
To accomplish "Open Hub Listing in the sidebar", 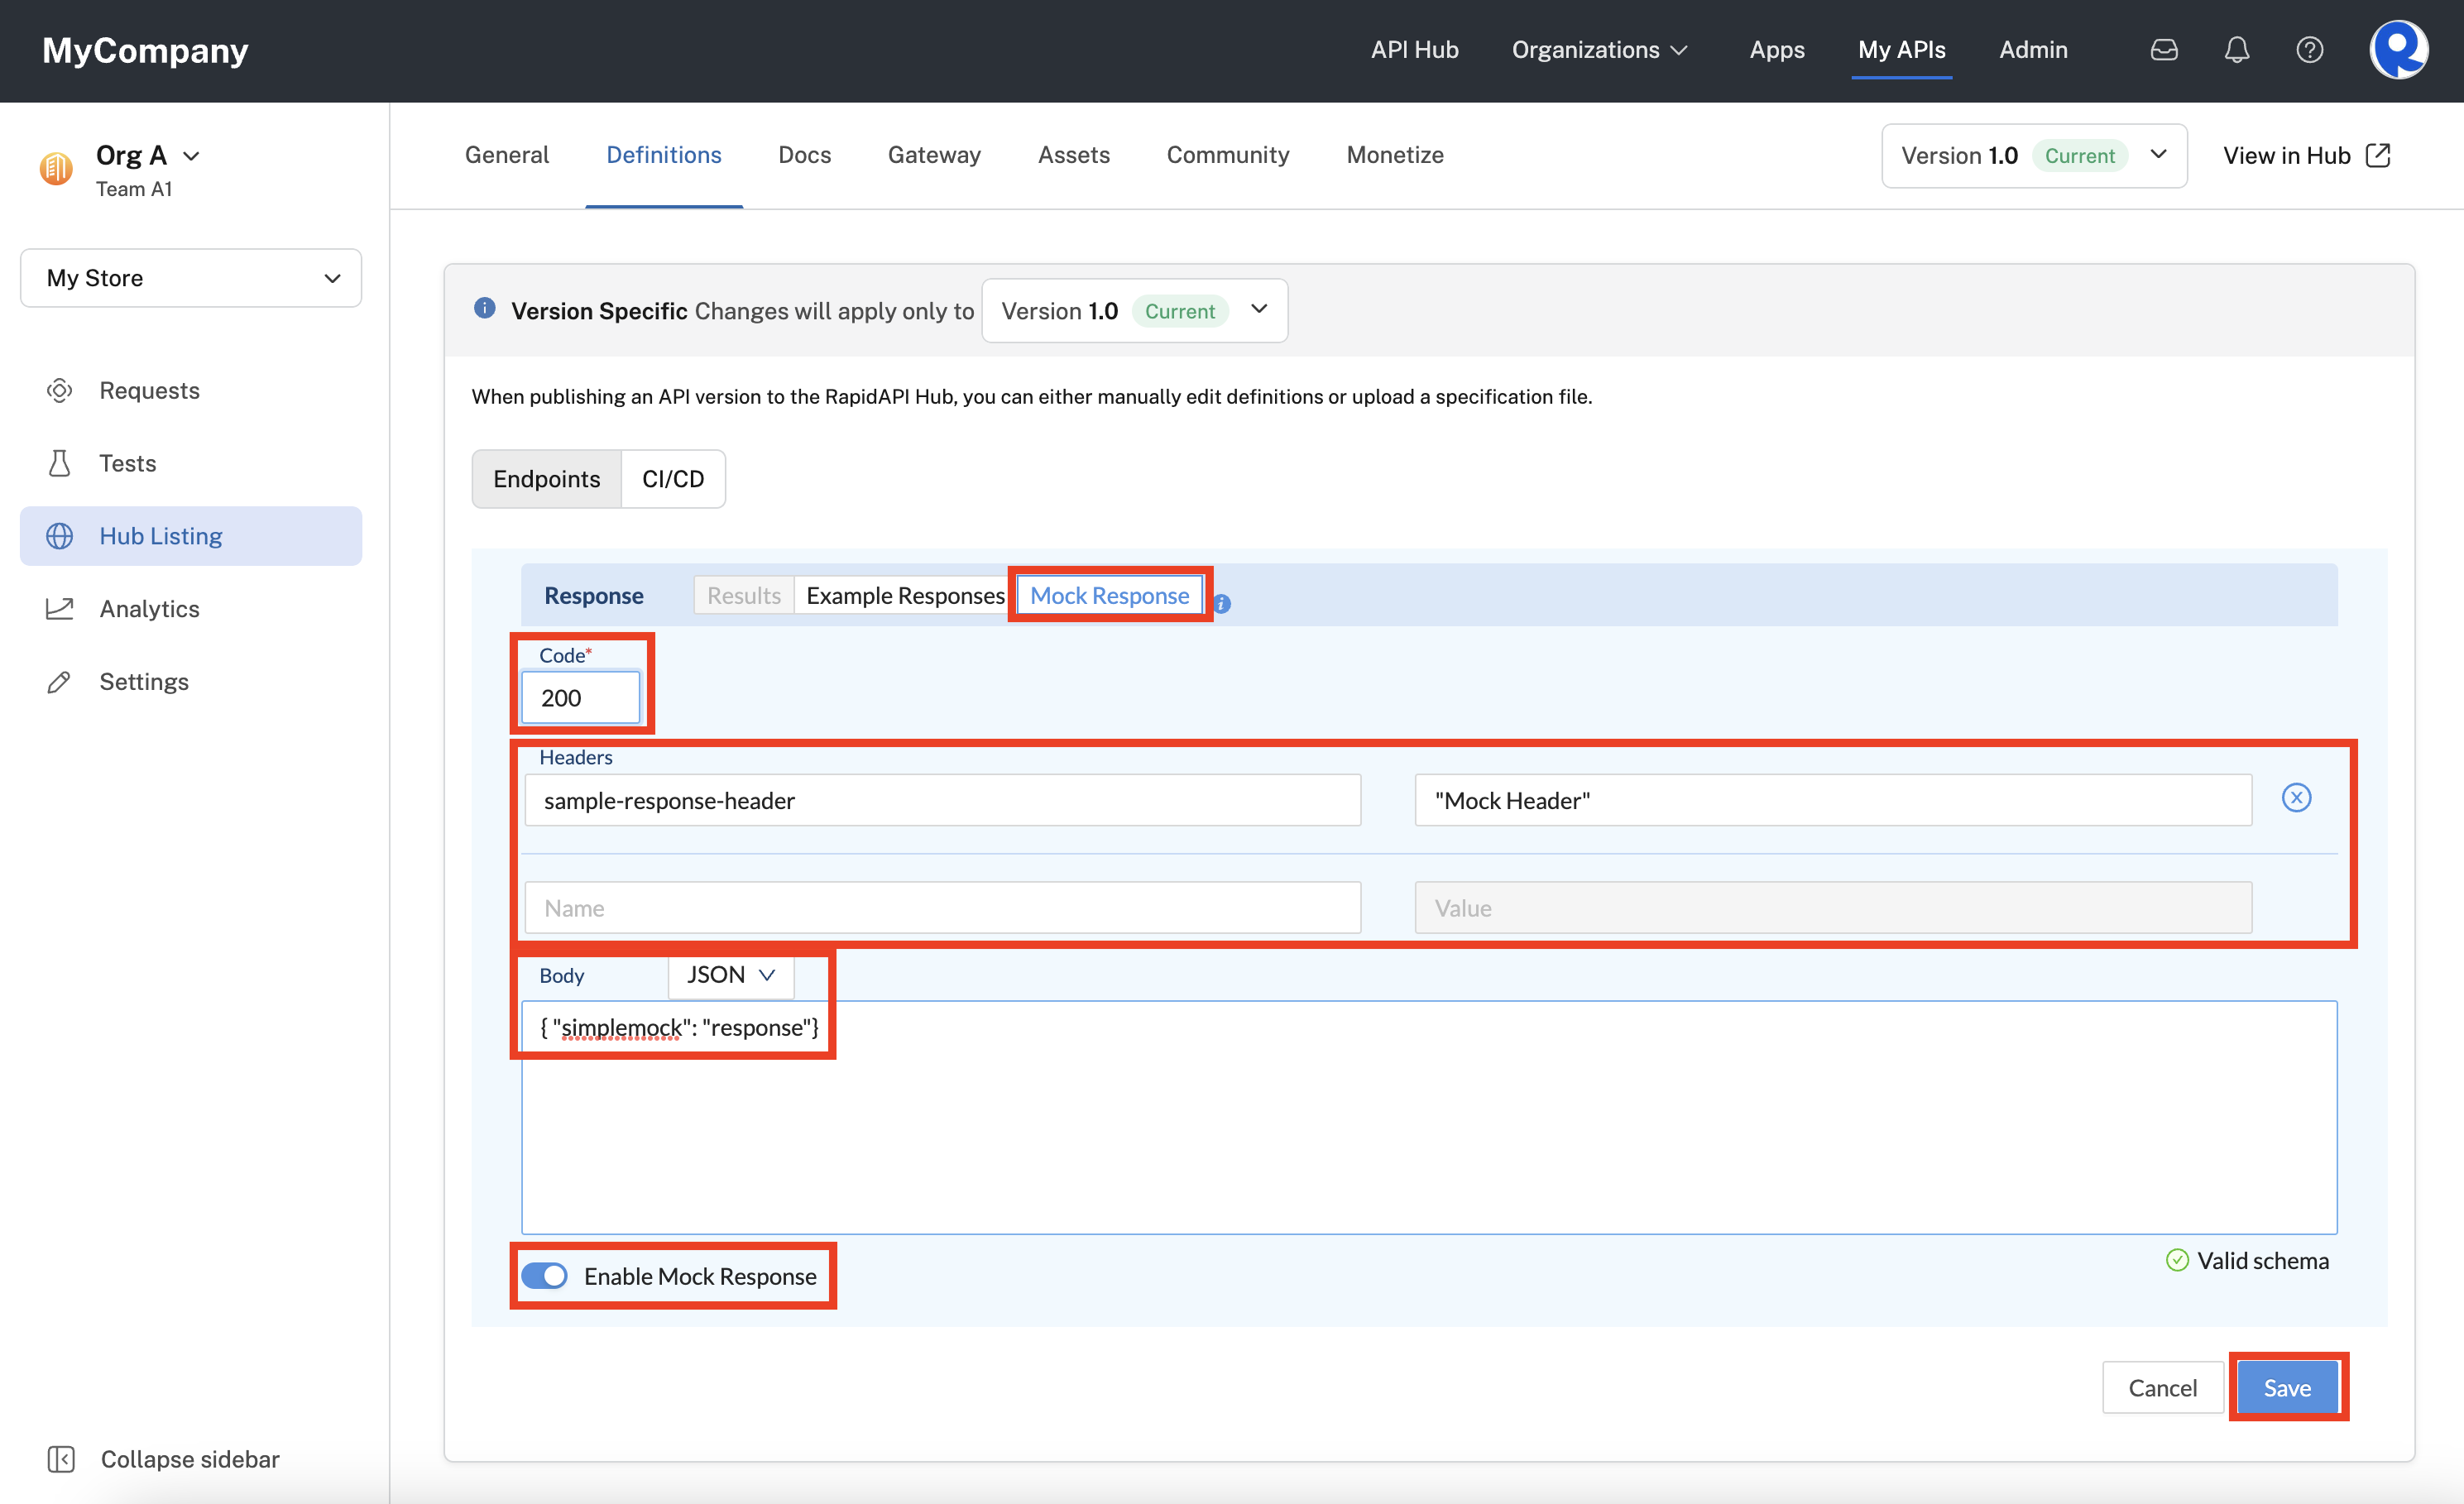I will (x=191, y=536).
